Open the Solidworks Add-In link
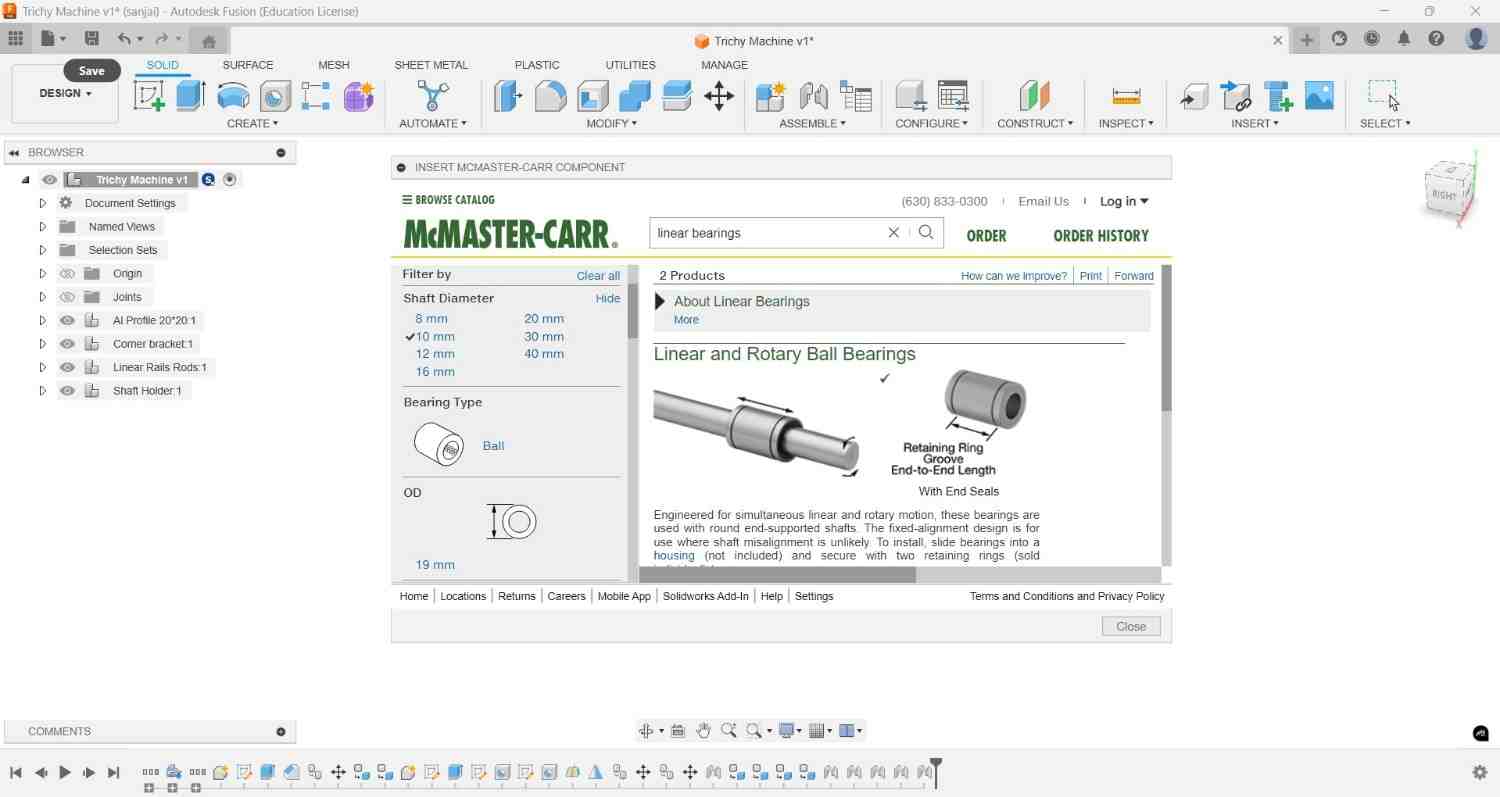1500x797 pixels. click(705, 596)
